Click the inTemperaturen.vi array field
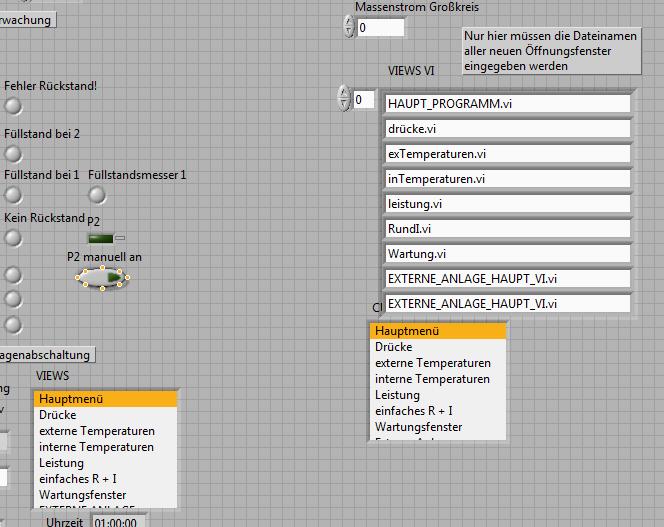Screen dimensions: 664x527 (x=507, y=179)
